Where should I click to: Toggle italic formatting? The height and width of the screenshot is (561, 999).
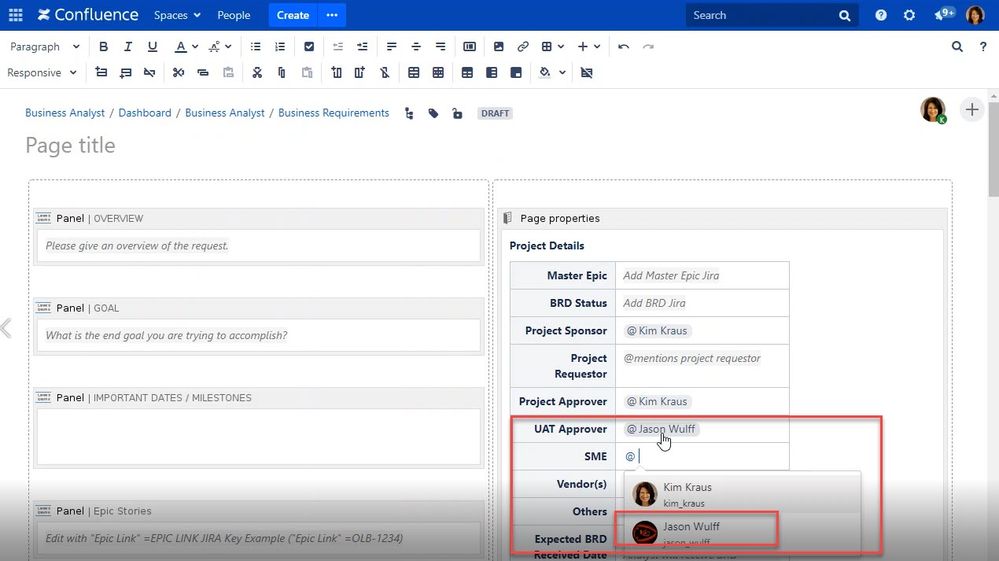(x=127, y=46)
